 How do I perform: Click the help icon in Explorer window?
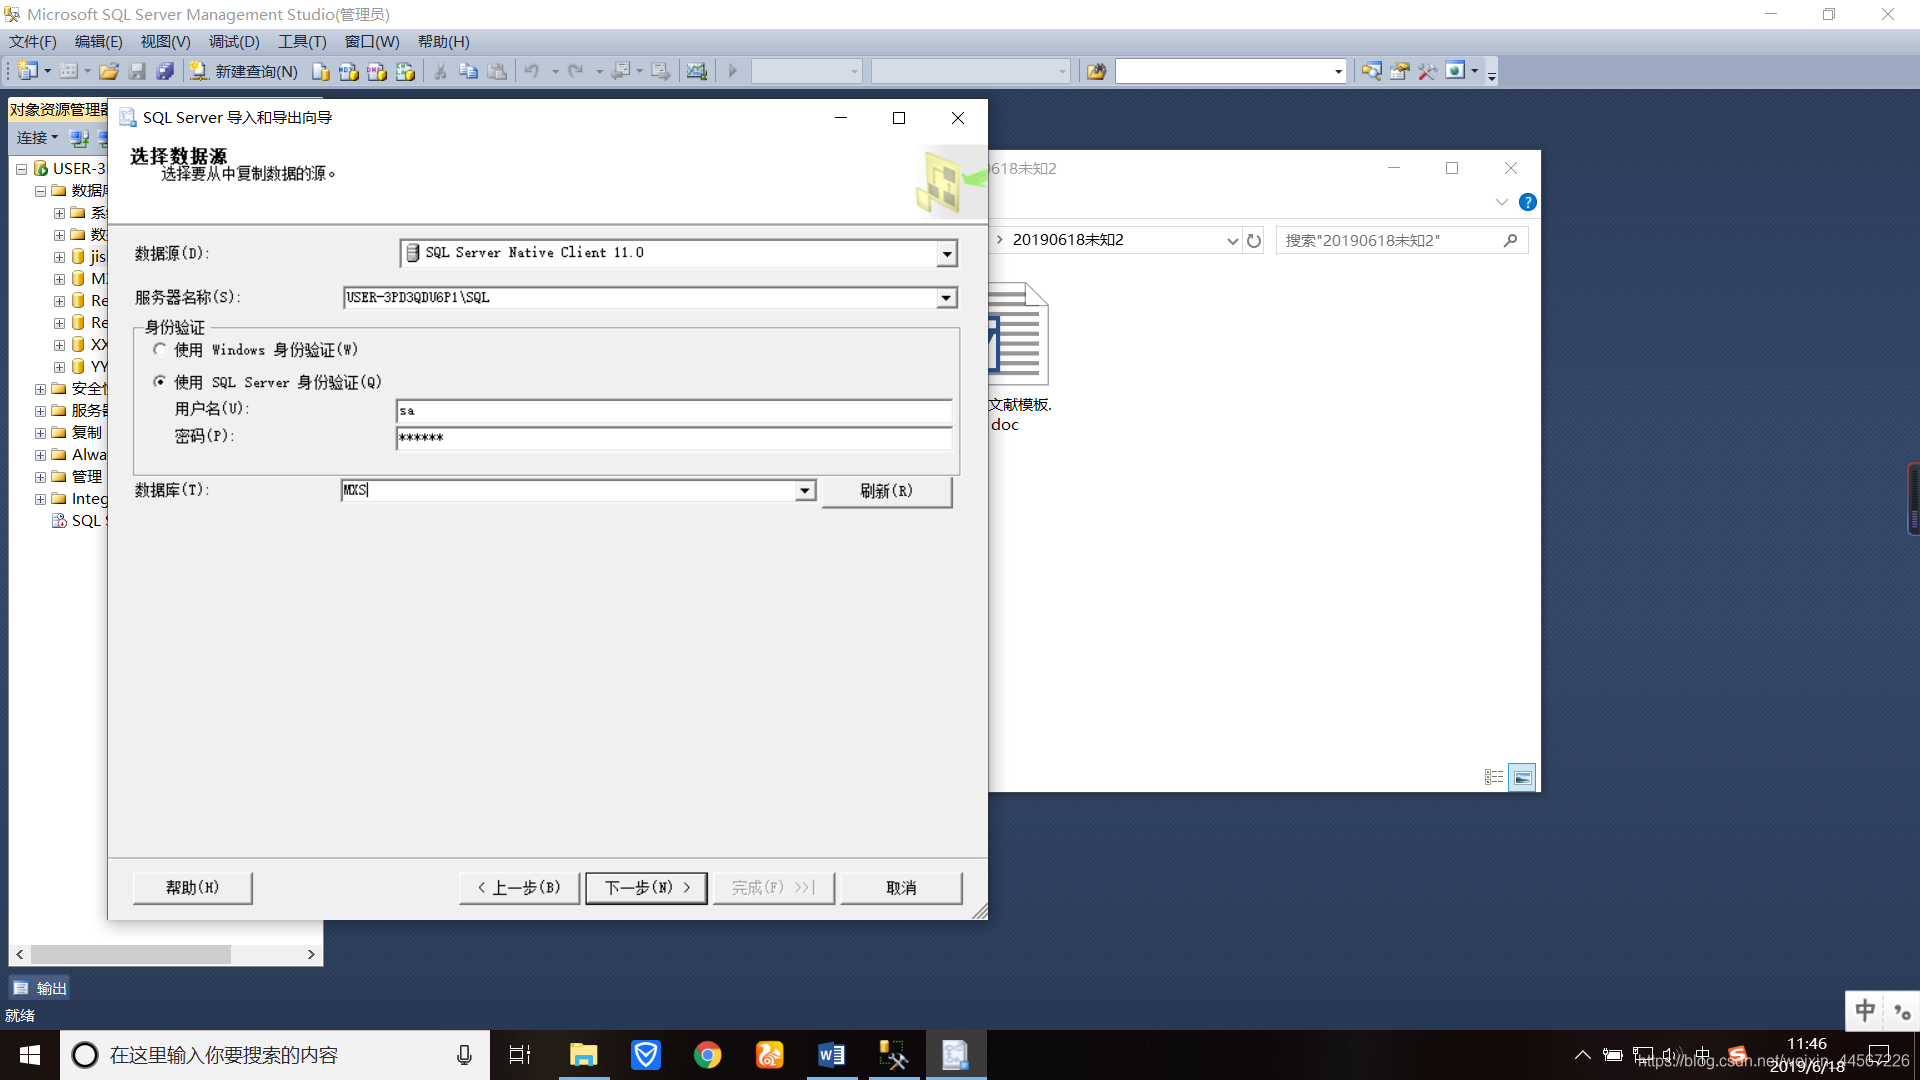tap(1527, 202)
